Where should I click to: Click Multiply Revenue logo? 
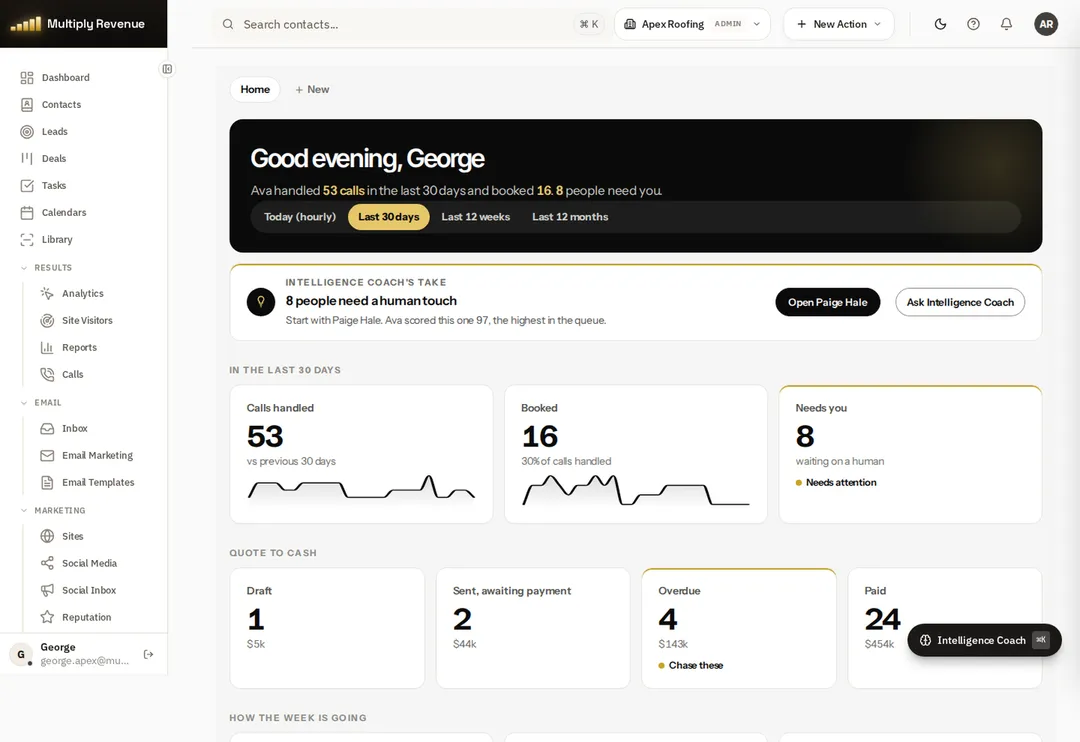(78, 24)
